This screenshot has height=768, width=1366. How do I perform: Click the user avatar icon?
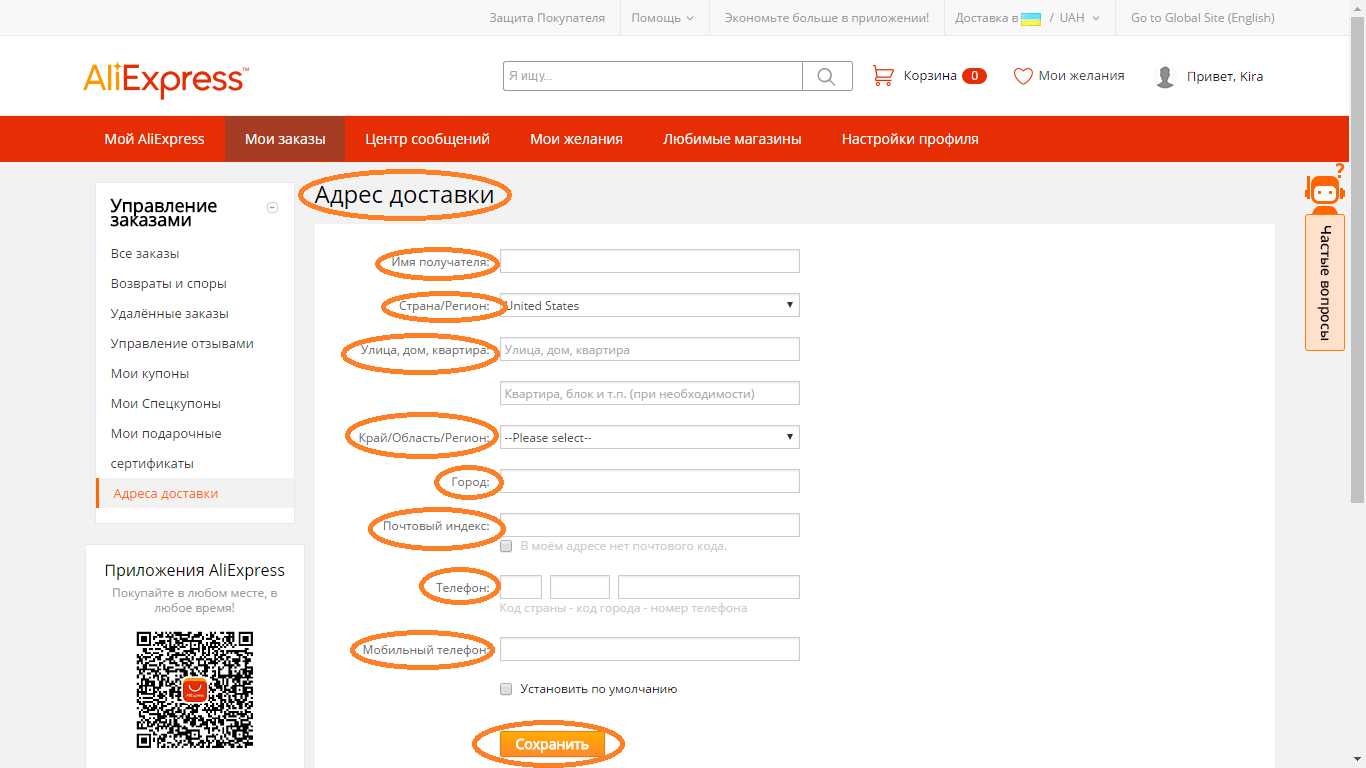pyautogui.click(x=1165, y=77)
